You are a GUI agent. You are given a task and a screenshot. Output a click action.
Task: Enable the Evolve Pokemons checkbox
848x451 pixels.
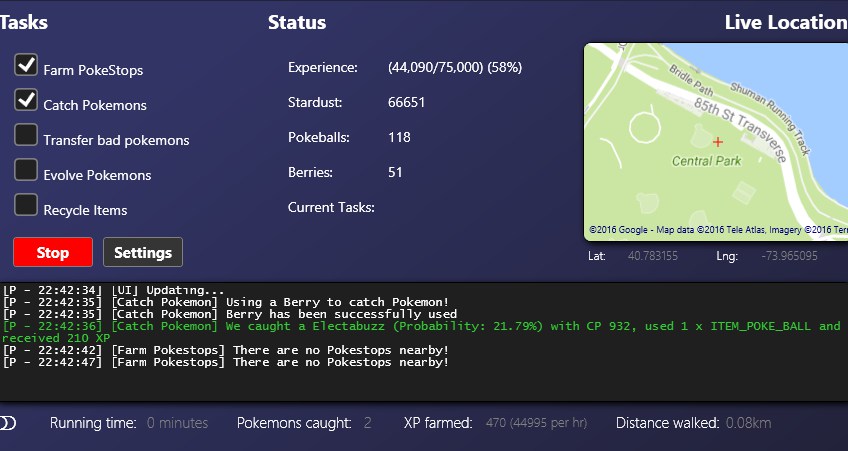coord(26,170)
